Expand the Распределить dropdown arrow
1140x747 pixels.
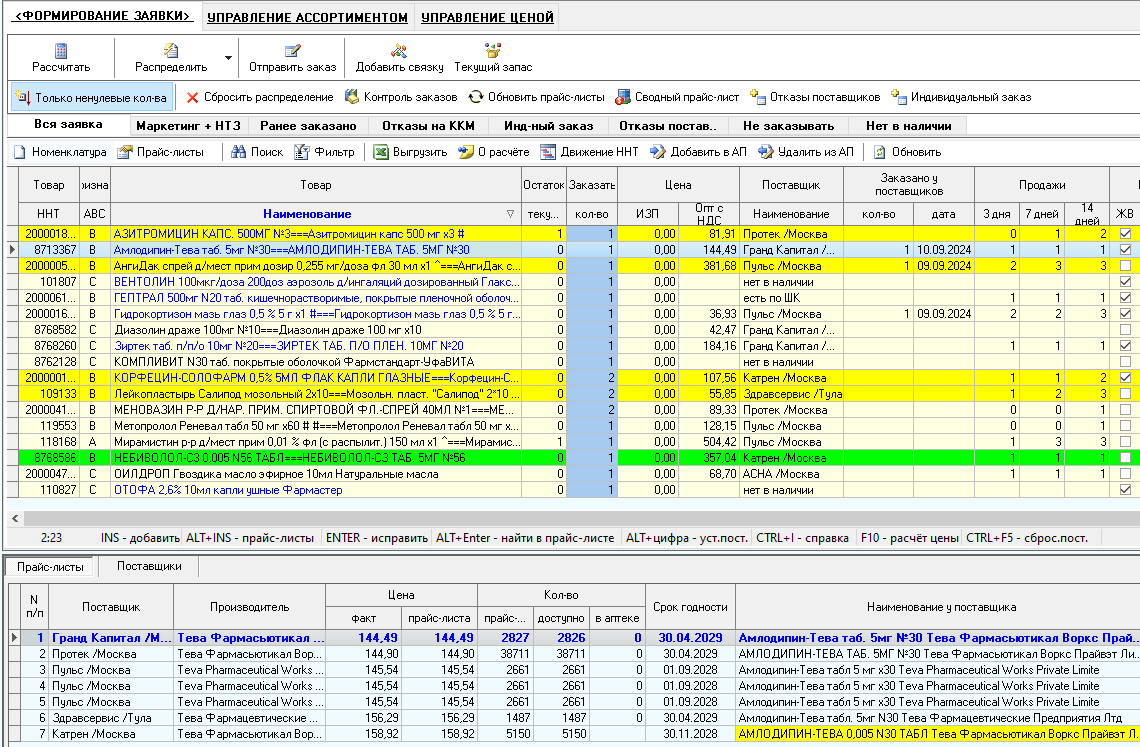click(x=228, y=59)
